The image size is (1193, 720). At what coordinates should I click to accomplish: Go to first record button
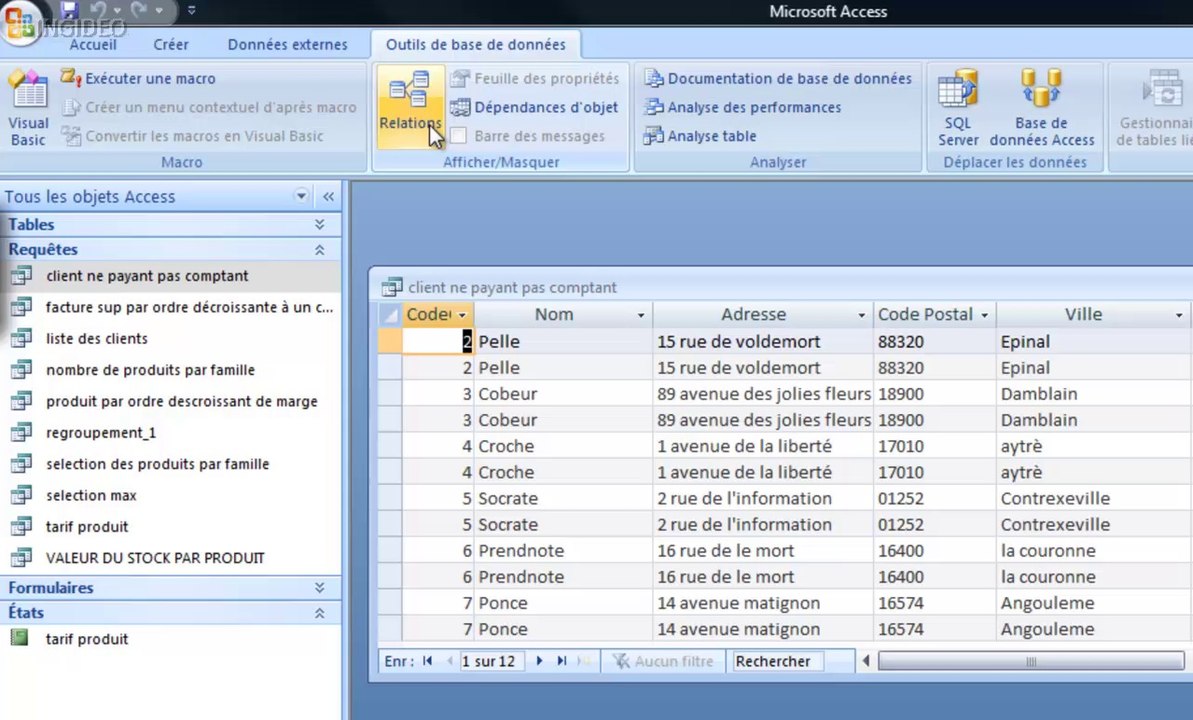pos(428,661)
